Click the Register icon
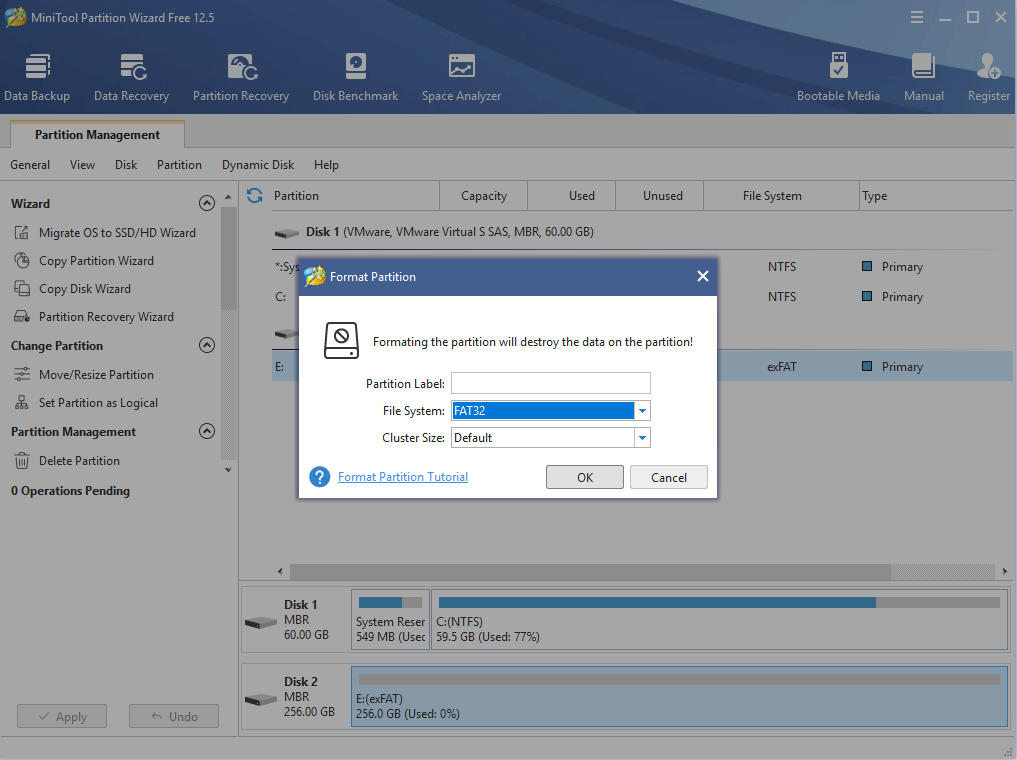This screenshot has height=760, width=1017. (988, 75)
